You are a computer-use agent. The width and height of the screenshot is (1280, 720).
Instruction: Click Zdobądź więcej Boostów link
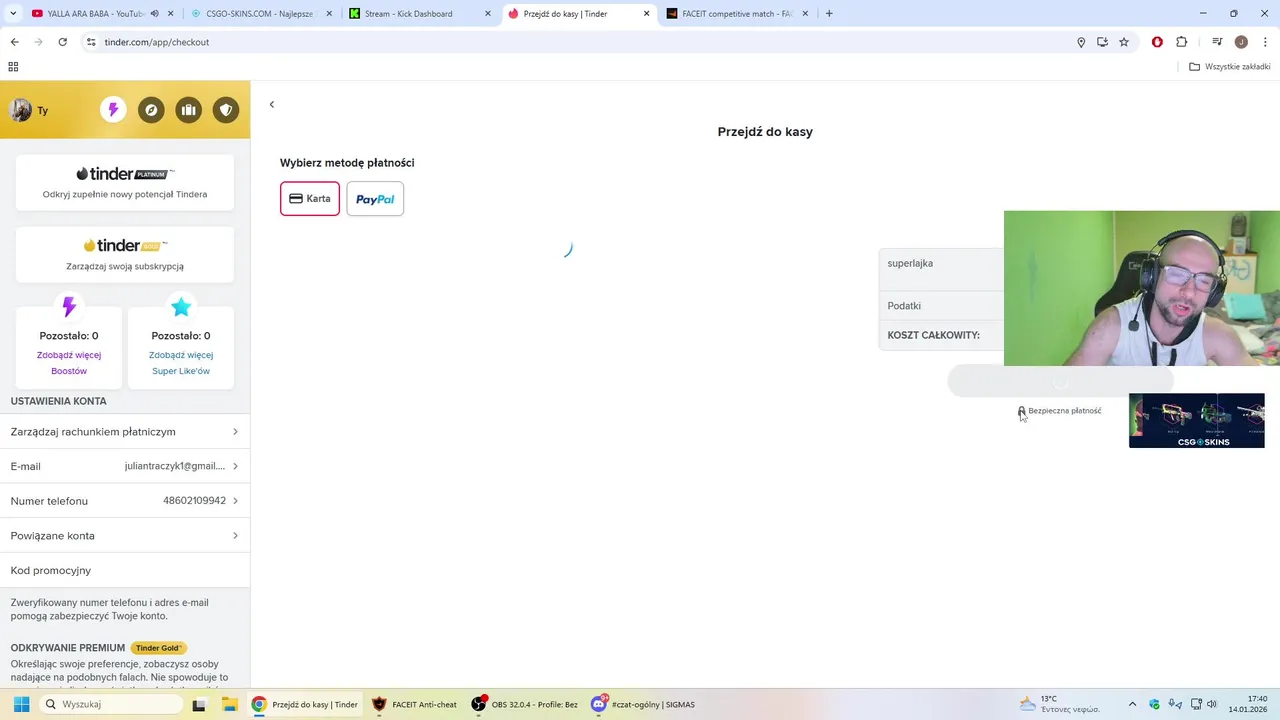pyautogui.click(x=69, y=363)
